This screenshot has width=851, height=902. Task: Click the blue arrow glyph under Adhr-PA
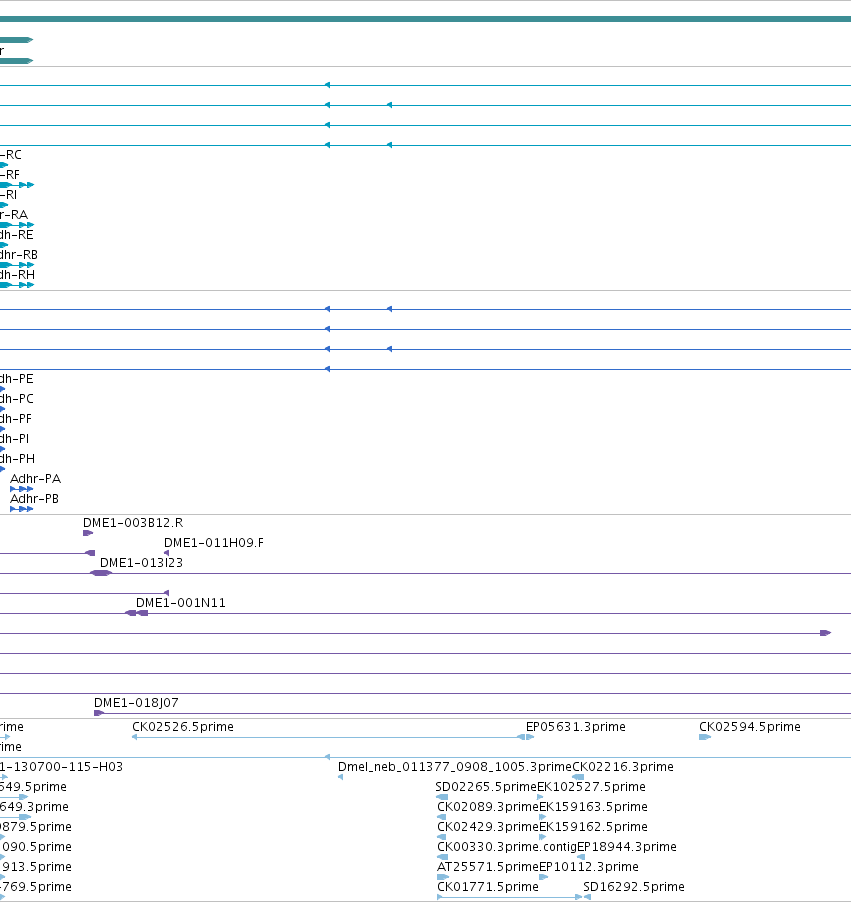coord(21,489)
